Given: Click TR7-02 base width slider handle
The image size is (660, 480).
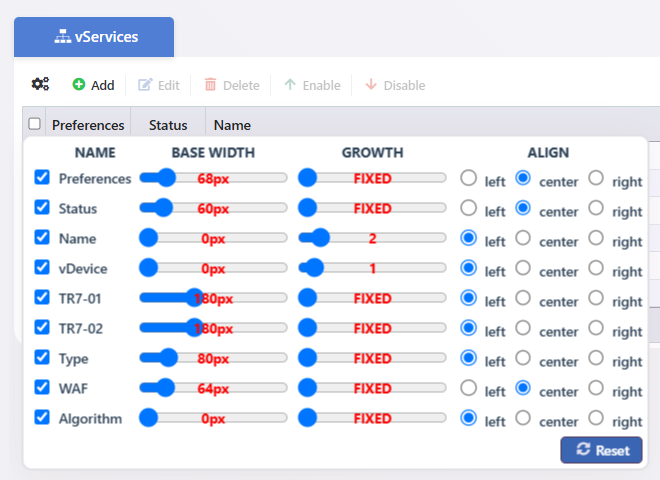Looking at the screenshot, I should pos(194,328).
